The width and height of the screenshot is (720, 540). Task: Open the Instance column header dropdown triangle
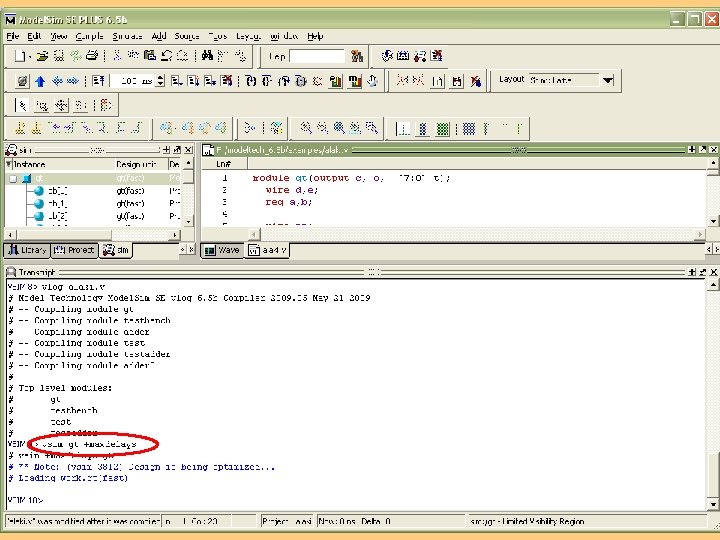click(x=8, y=163)
